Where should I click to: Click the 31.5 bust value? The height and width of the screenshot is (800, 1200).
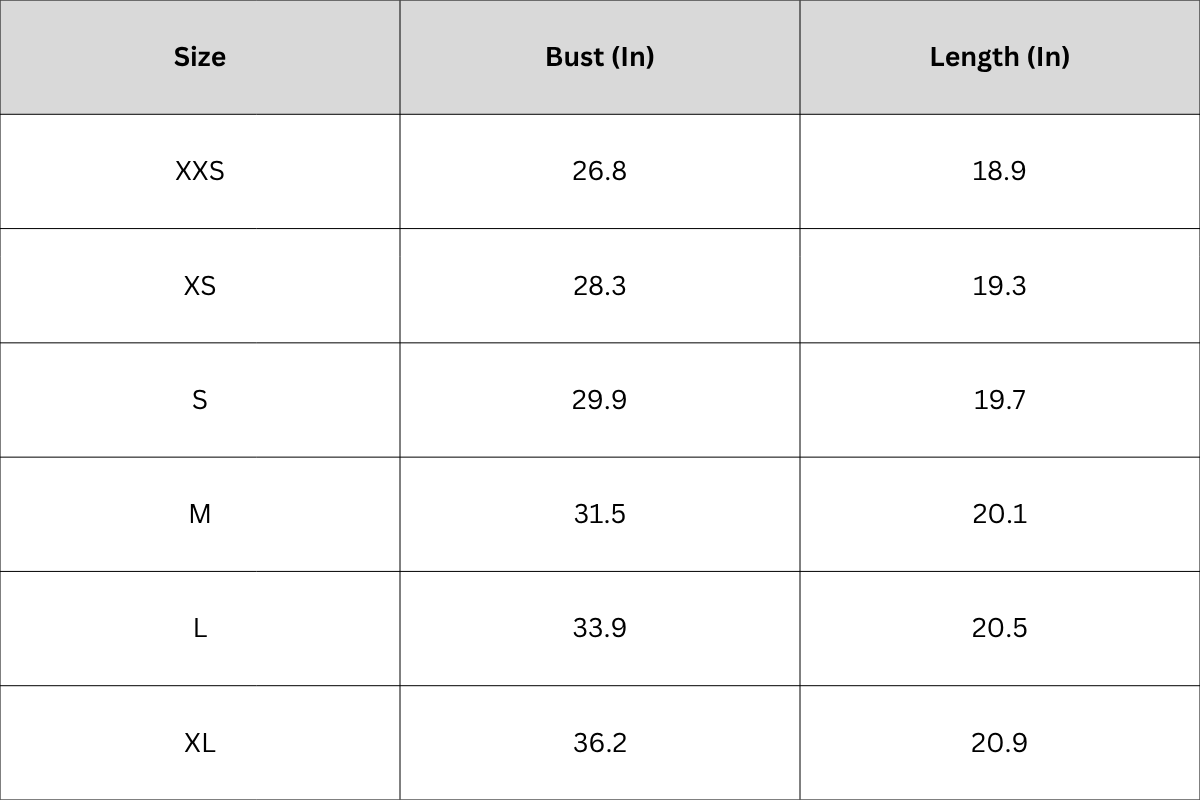pos(600,514)
